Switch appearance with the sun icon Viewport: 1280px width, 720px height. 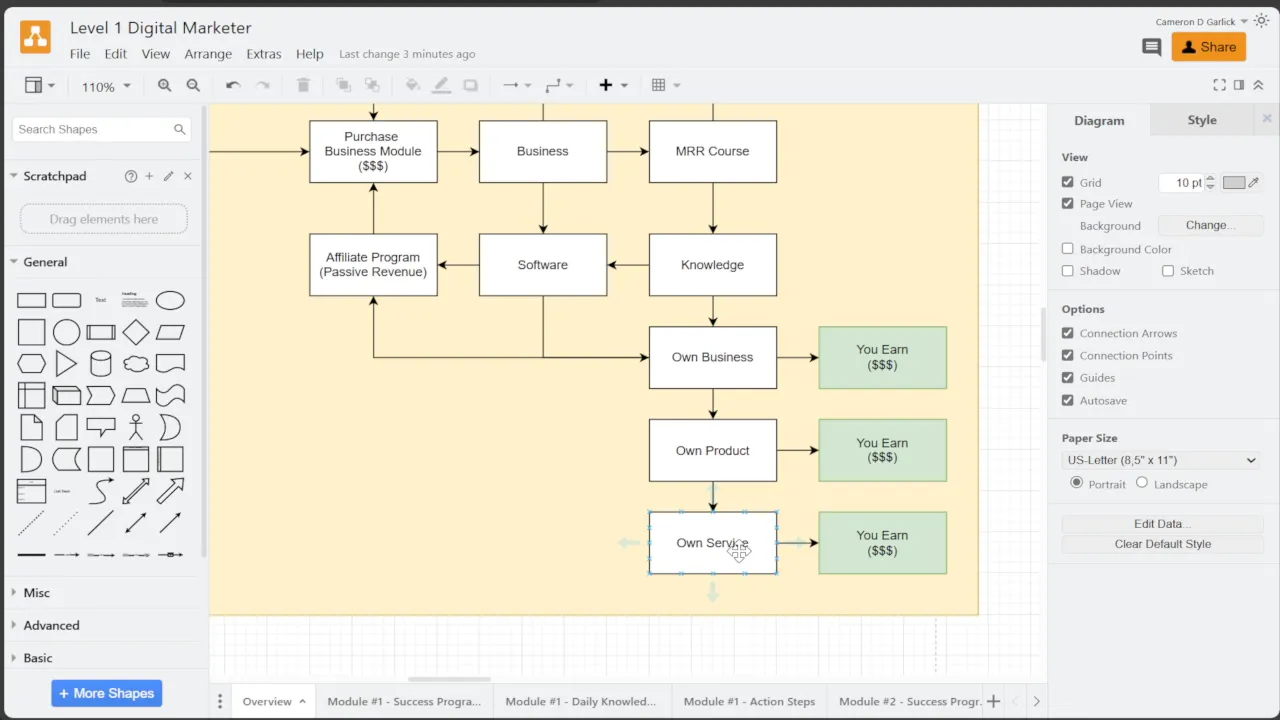(1262, 21)
